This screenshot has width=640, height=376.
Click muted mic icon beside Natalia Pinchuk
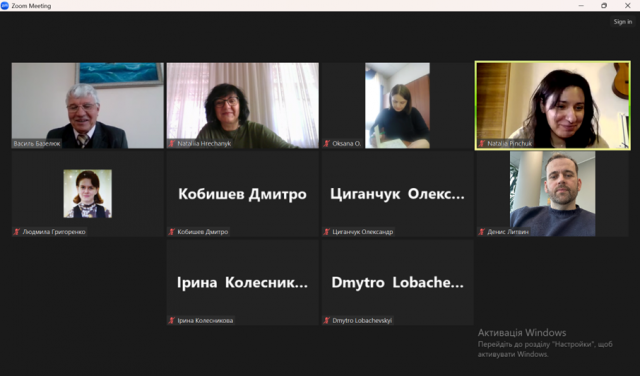pyautogui.click(x=482, y=143)
